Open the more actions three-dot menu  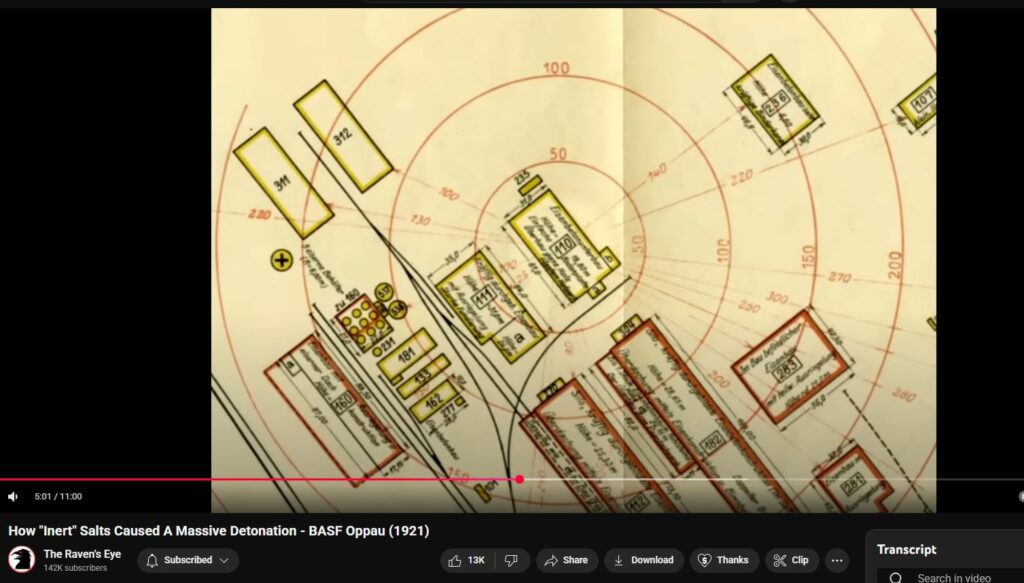pos(837,560)
